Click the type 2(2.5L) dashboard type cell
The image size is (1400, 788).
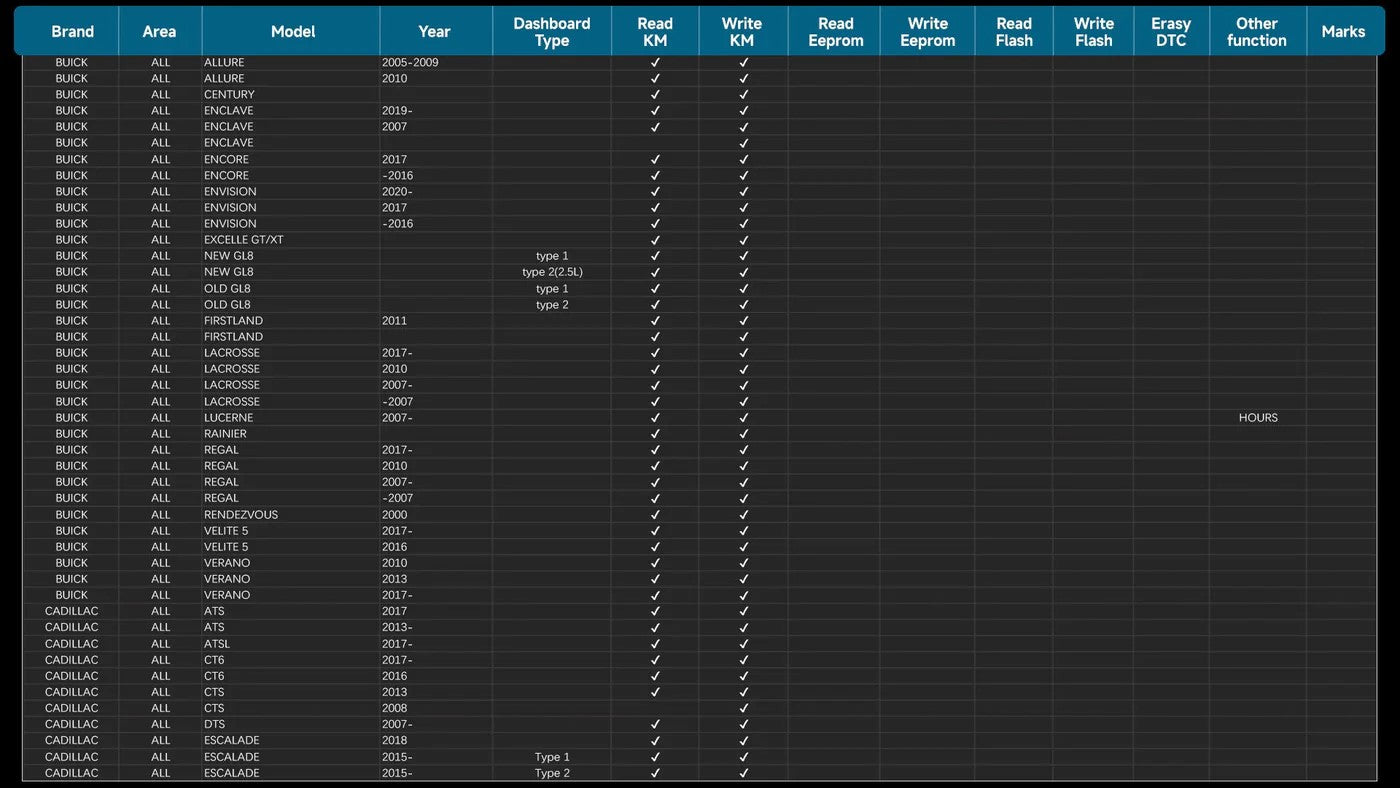[x=552, y=272]
